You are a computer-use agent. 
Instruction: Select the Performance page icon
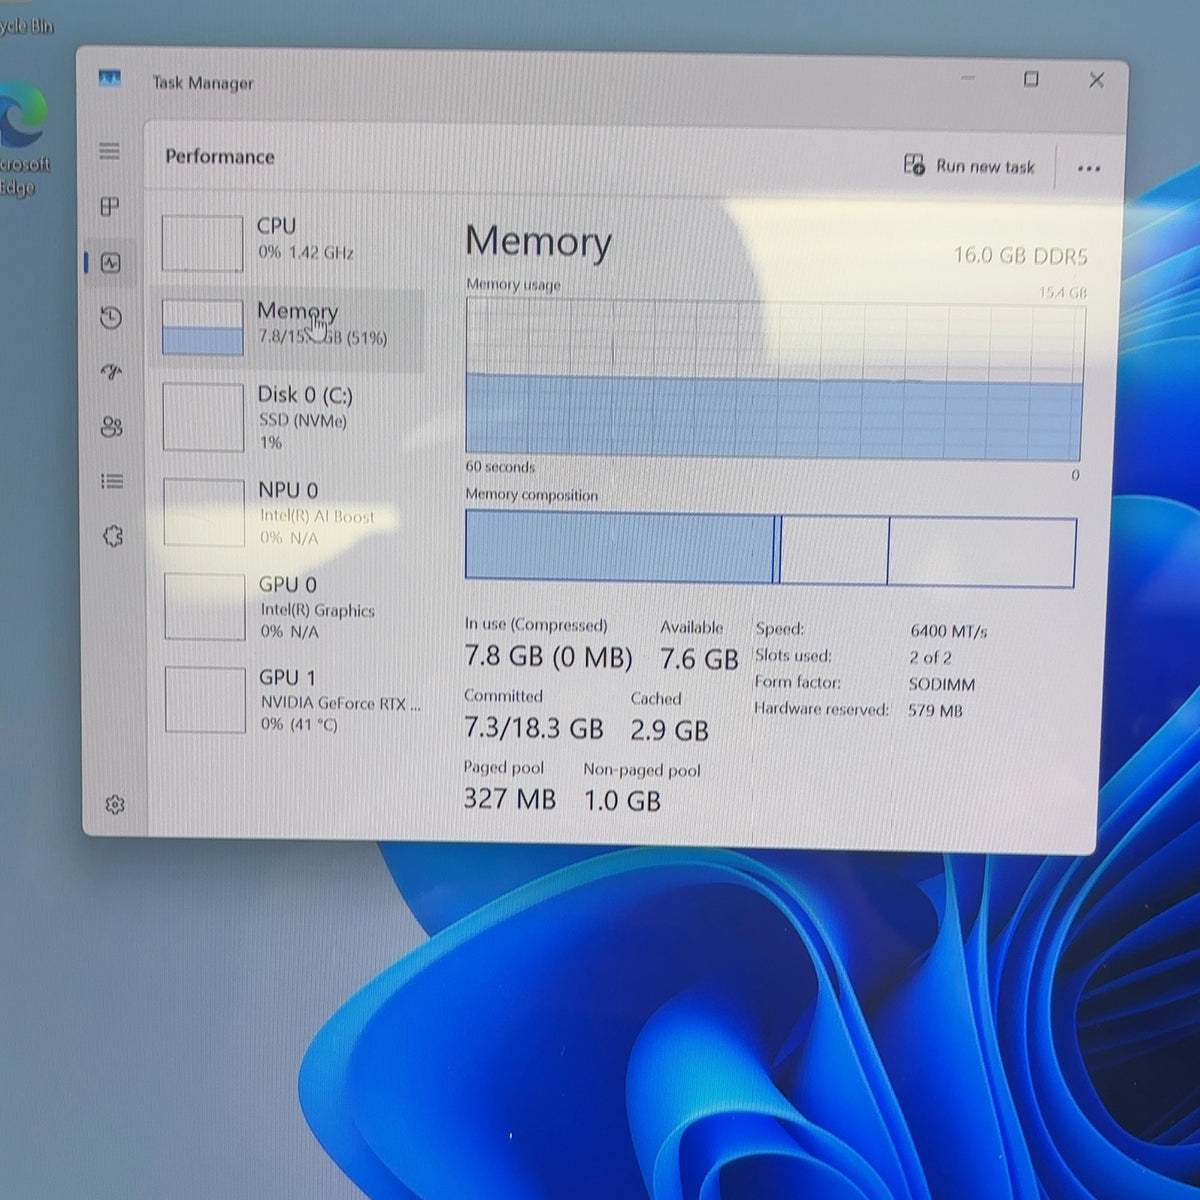click(x=111, y=263)
